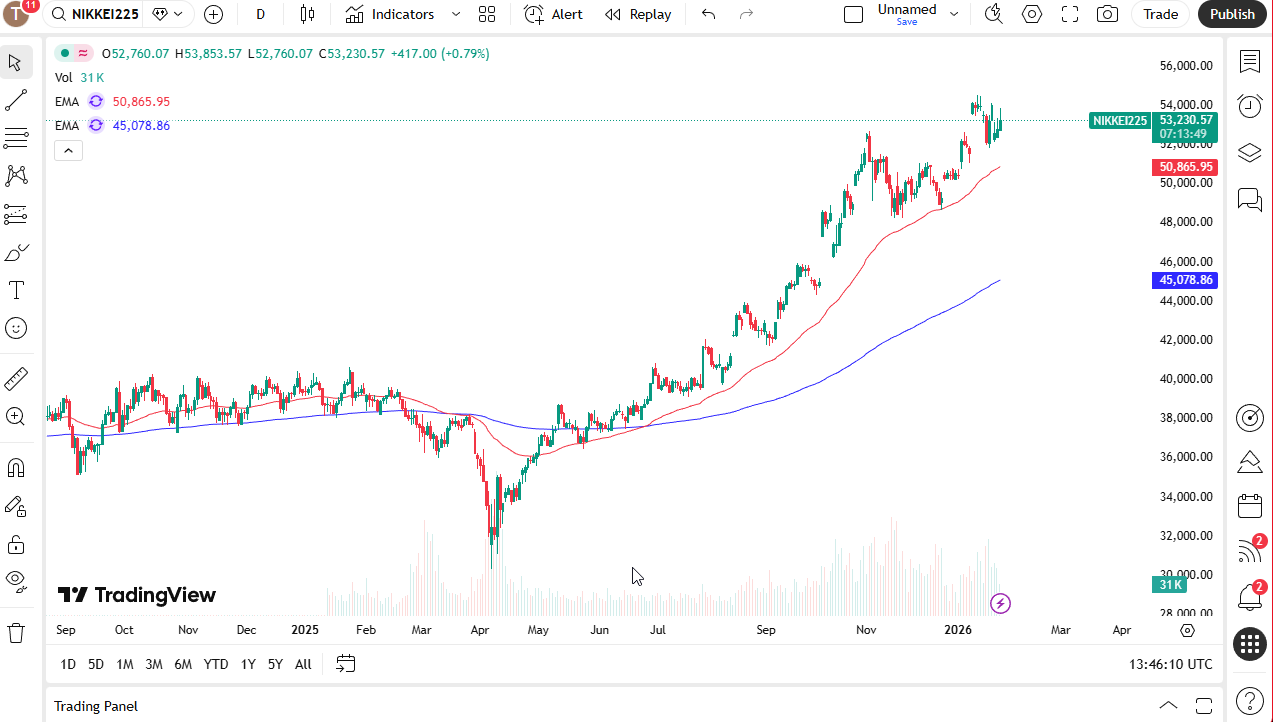Create a new Alert
1273x722 pixels.
[x=553, y=14]
